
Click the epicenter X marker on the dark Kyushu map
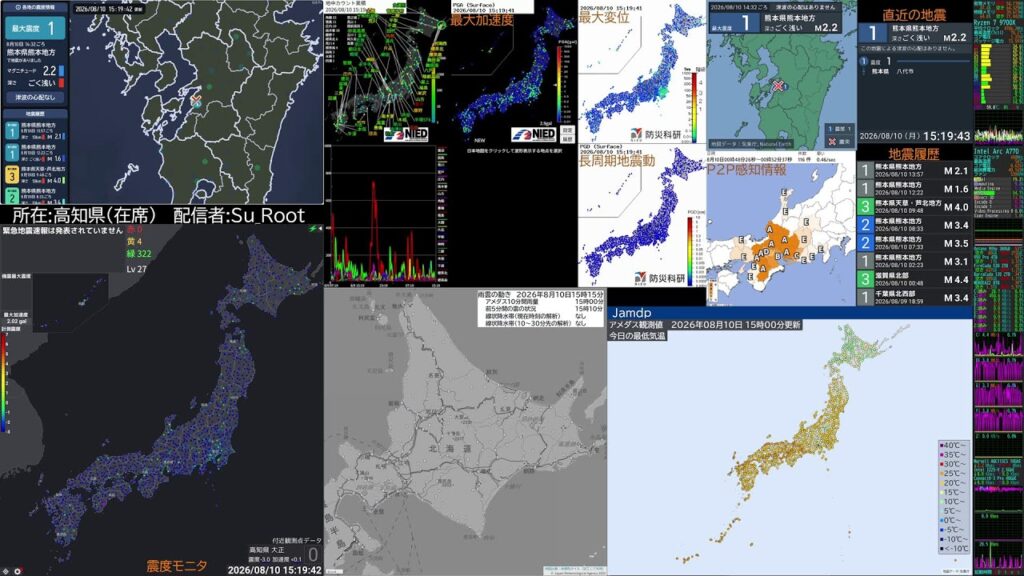click(196, 101)
